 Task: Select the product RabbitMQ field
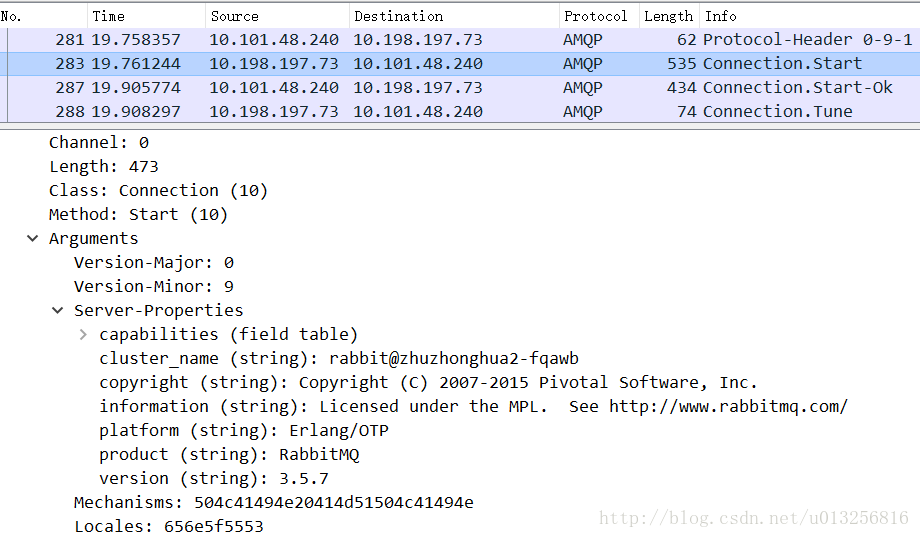point(228,454)
